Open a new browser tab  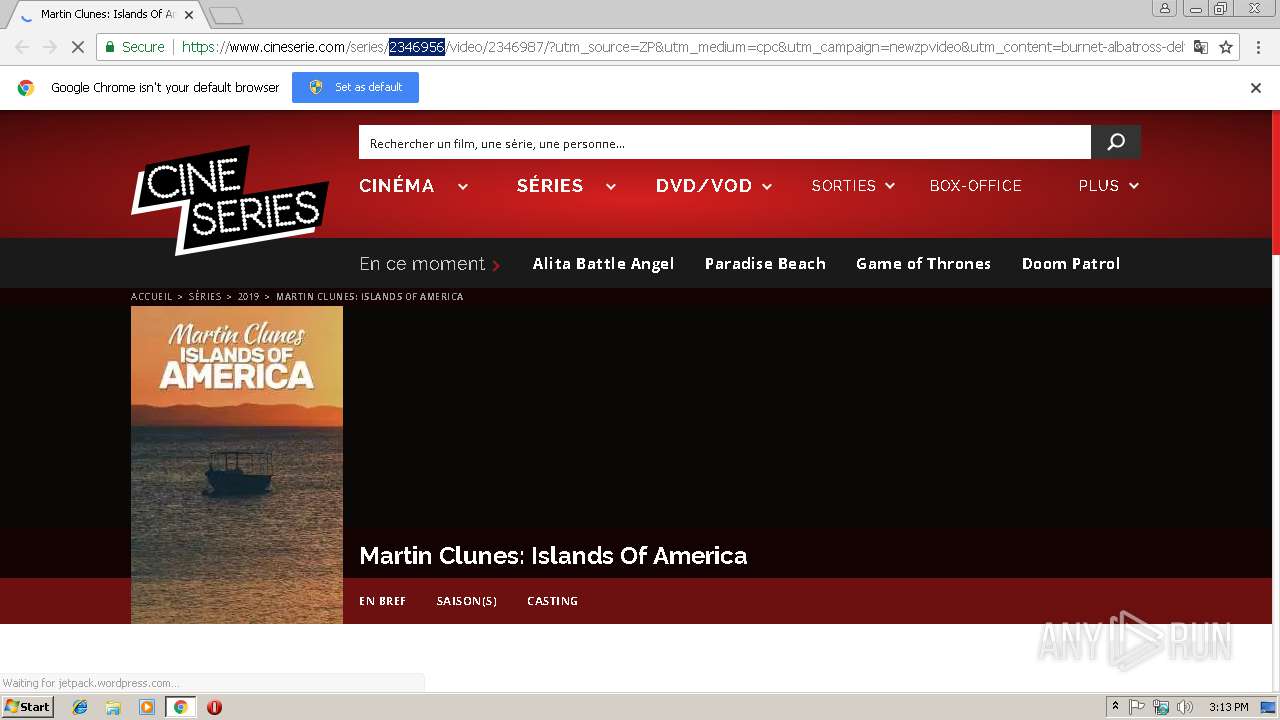click(227, 15)
